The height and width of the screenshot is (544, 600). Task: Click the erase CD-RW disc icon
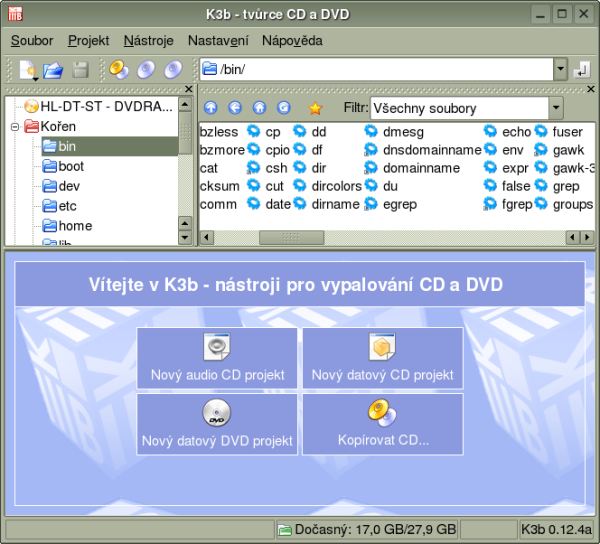click(146, 70)
